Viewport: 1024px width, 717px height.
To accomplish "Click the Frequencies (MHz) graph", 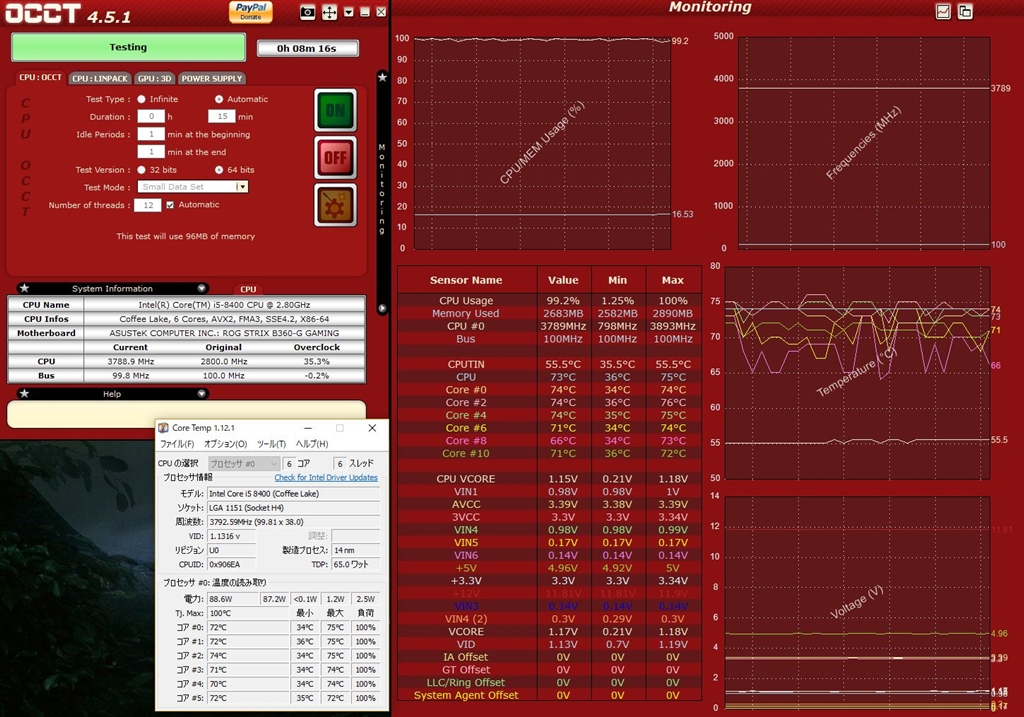I will pyautogui.click(x=864, y=143).
